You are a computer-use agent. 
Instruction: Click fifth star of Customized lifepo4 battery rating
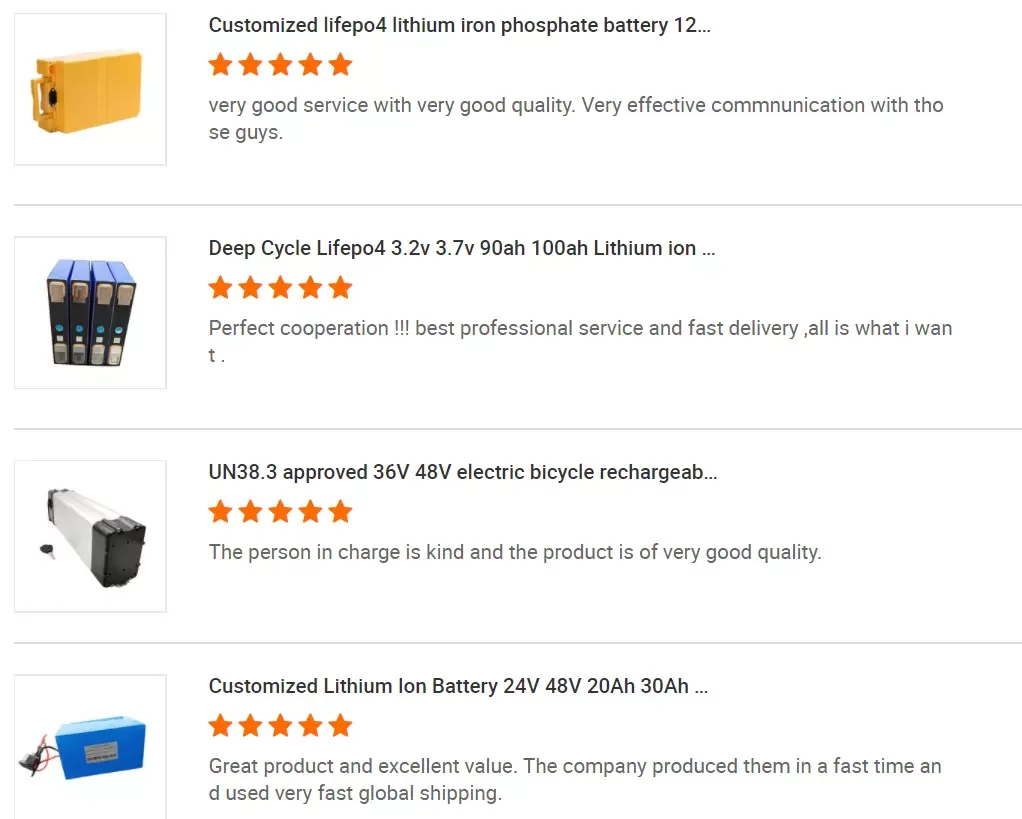340,65
